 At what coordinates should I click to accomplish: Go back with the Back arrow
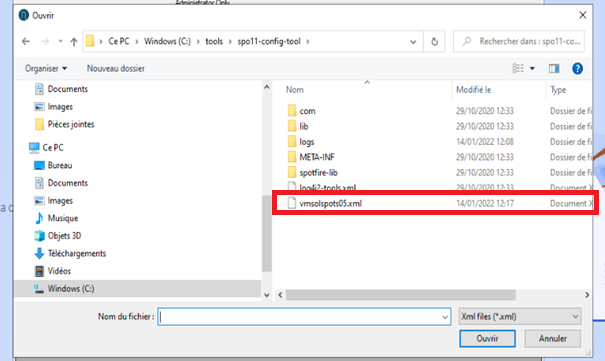pos(26,41)
